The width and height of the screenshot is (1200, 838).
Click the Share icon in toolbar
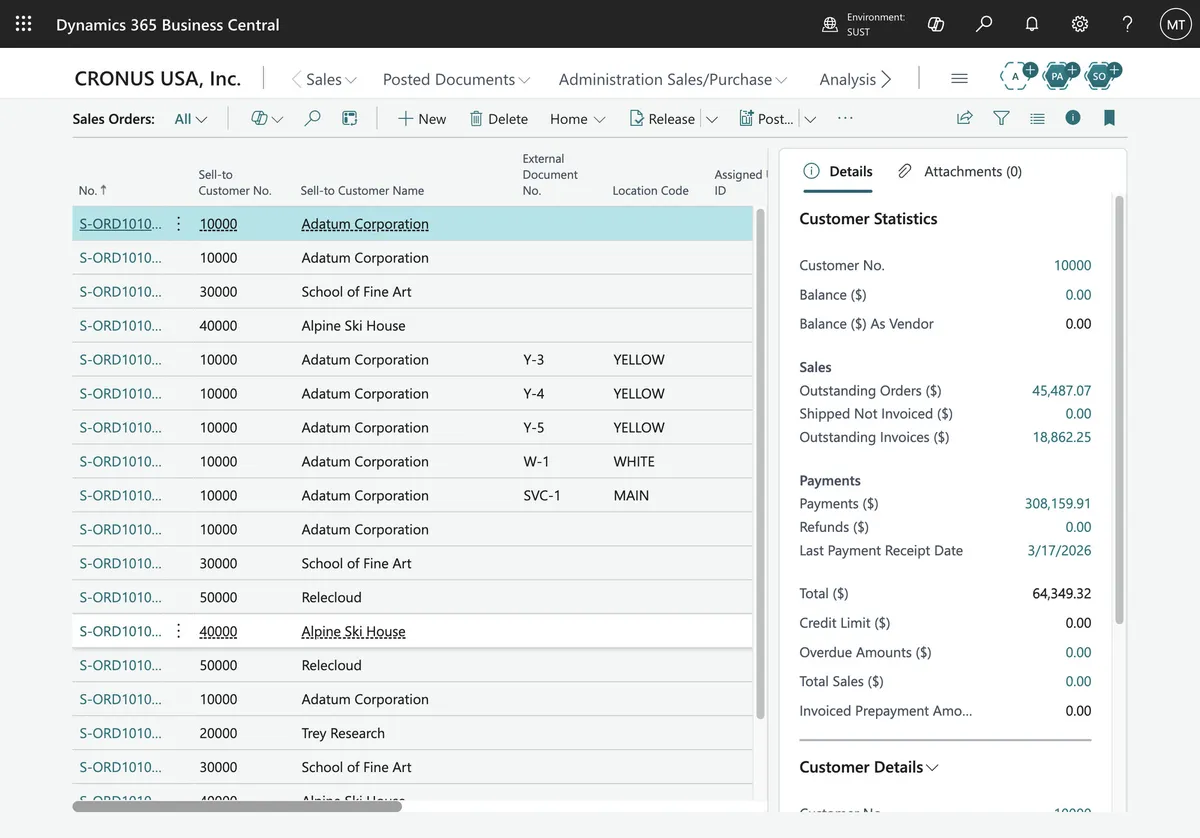965,118
